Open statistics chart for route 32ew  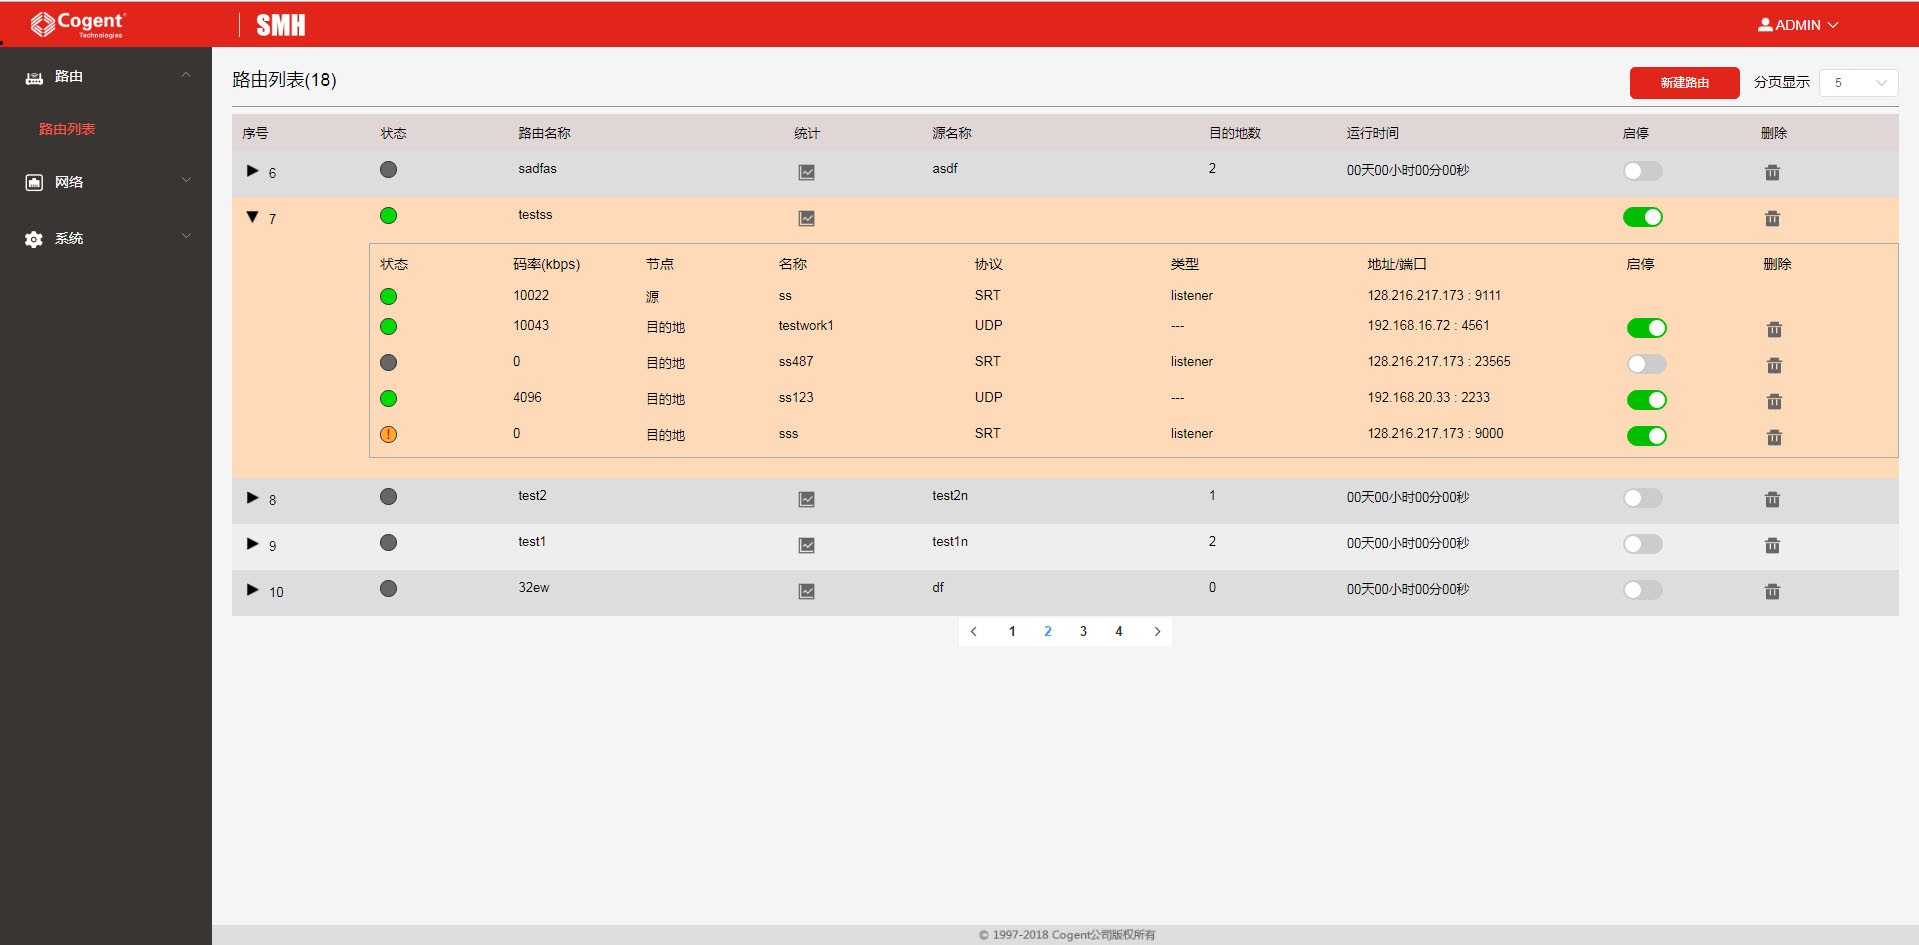coord(806,591)
